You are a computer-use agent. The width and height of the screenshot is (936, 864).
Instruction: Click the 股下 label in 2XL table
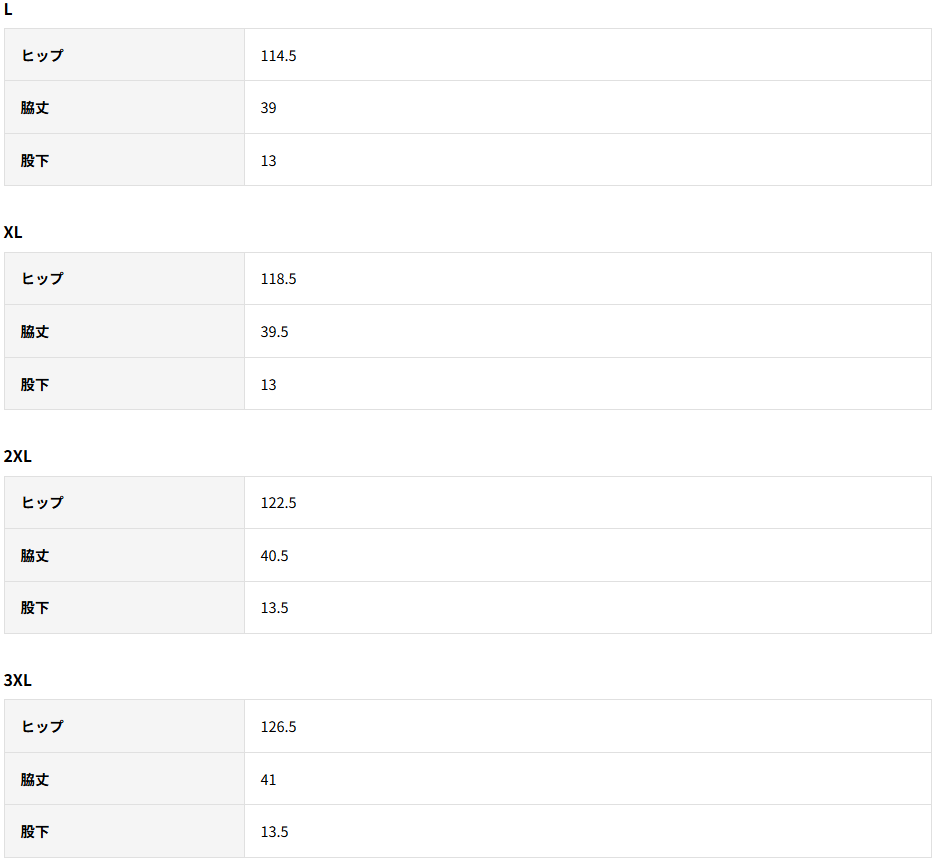click(35, 608)
